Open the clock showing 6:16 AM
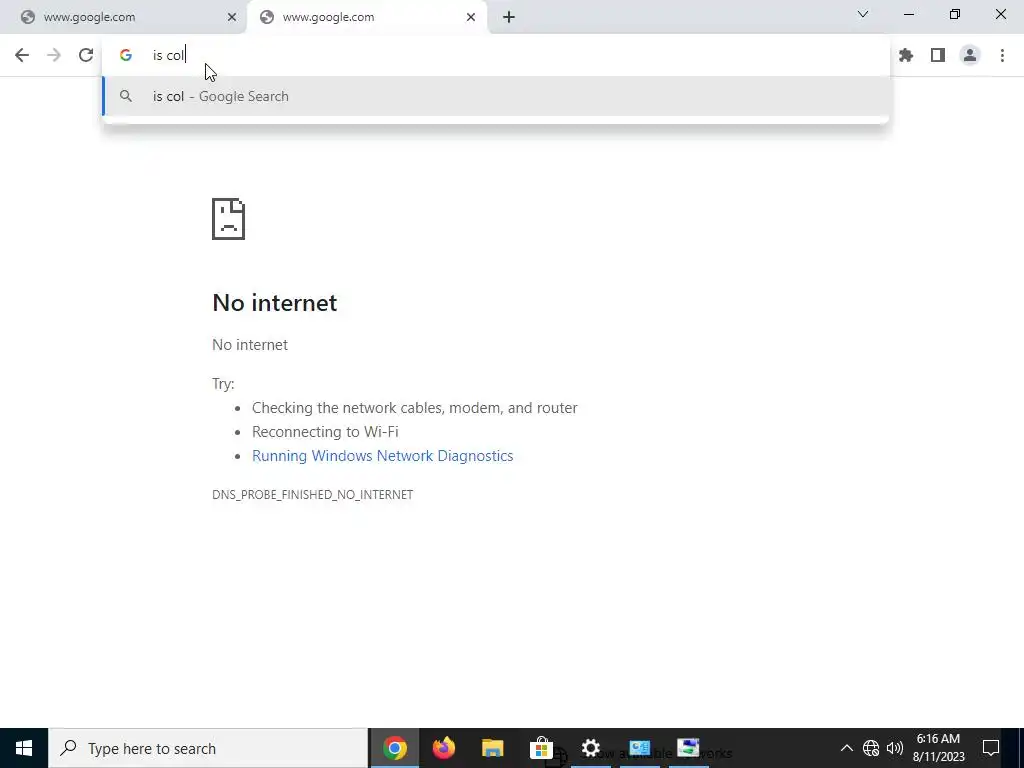 [938, 748]
